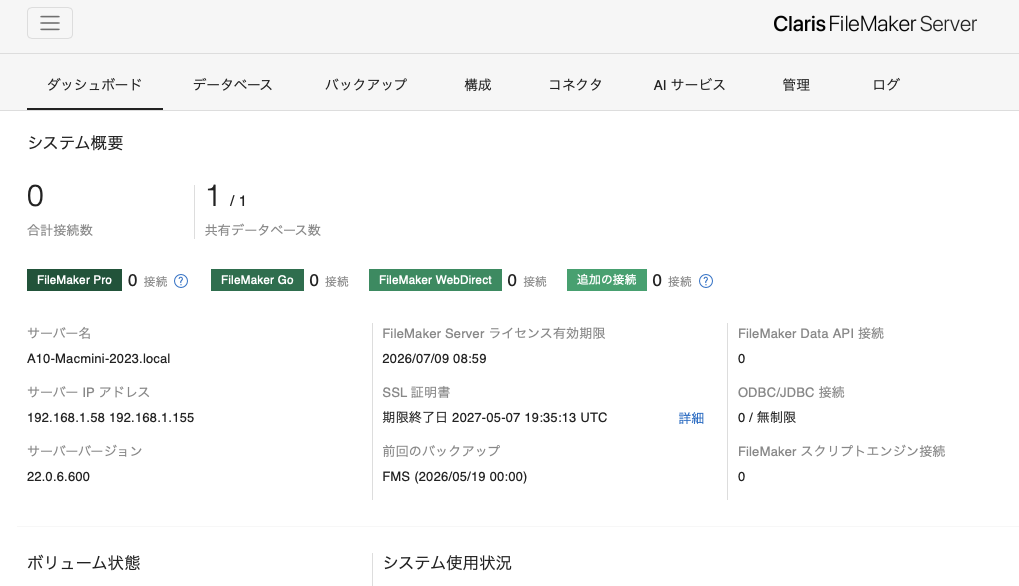This screenshot has width=1019, height=586.
Task: Click the システム概要 heading
Action: (75, 143)
